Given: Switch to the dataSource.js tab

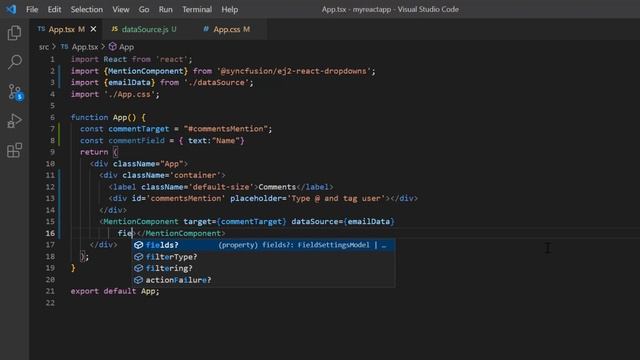Looking at the screenshot, I should pos(149,29).
